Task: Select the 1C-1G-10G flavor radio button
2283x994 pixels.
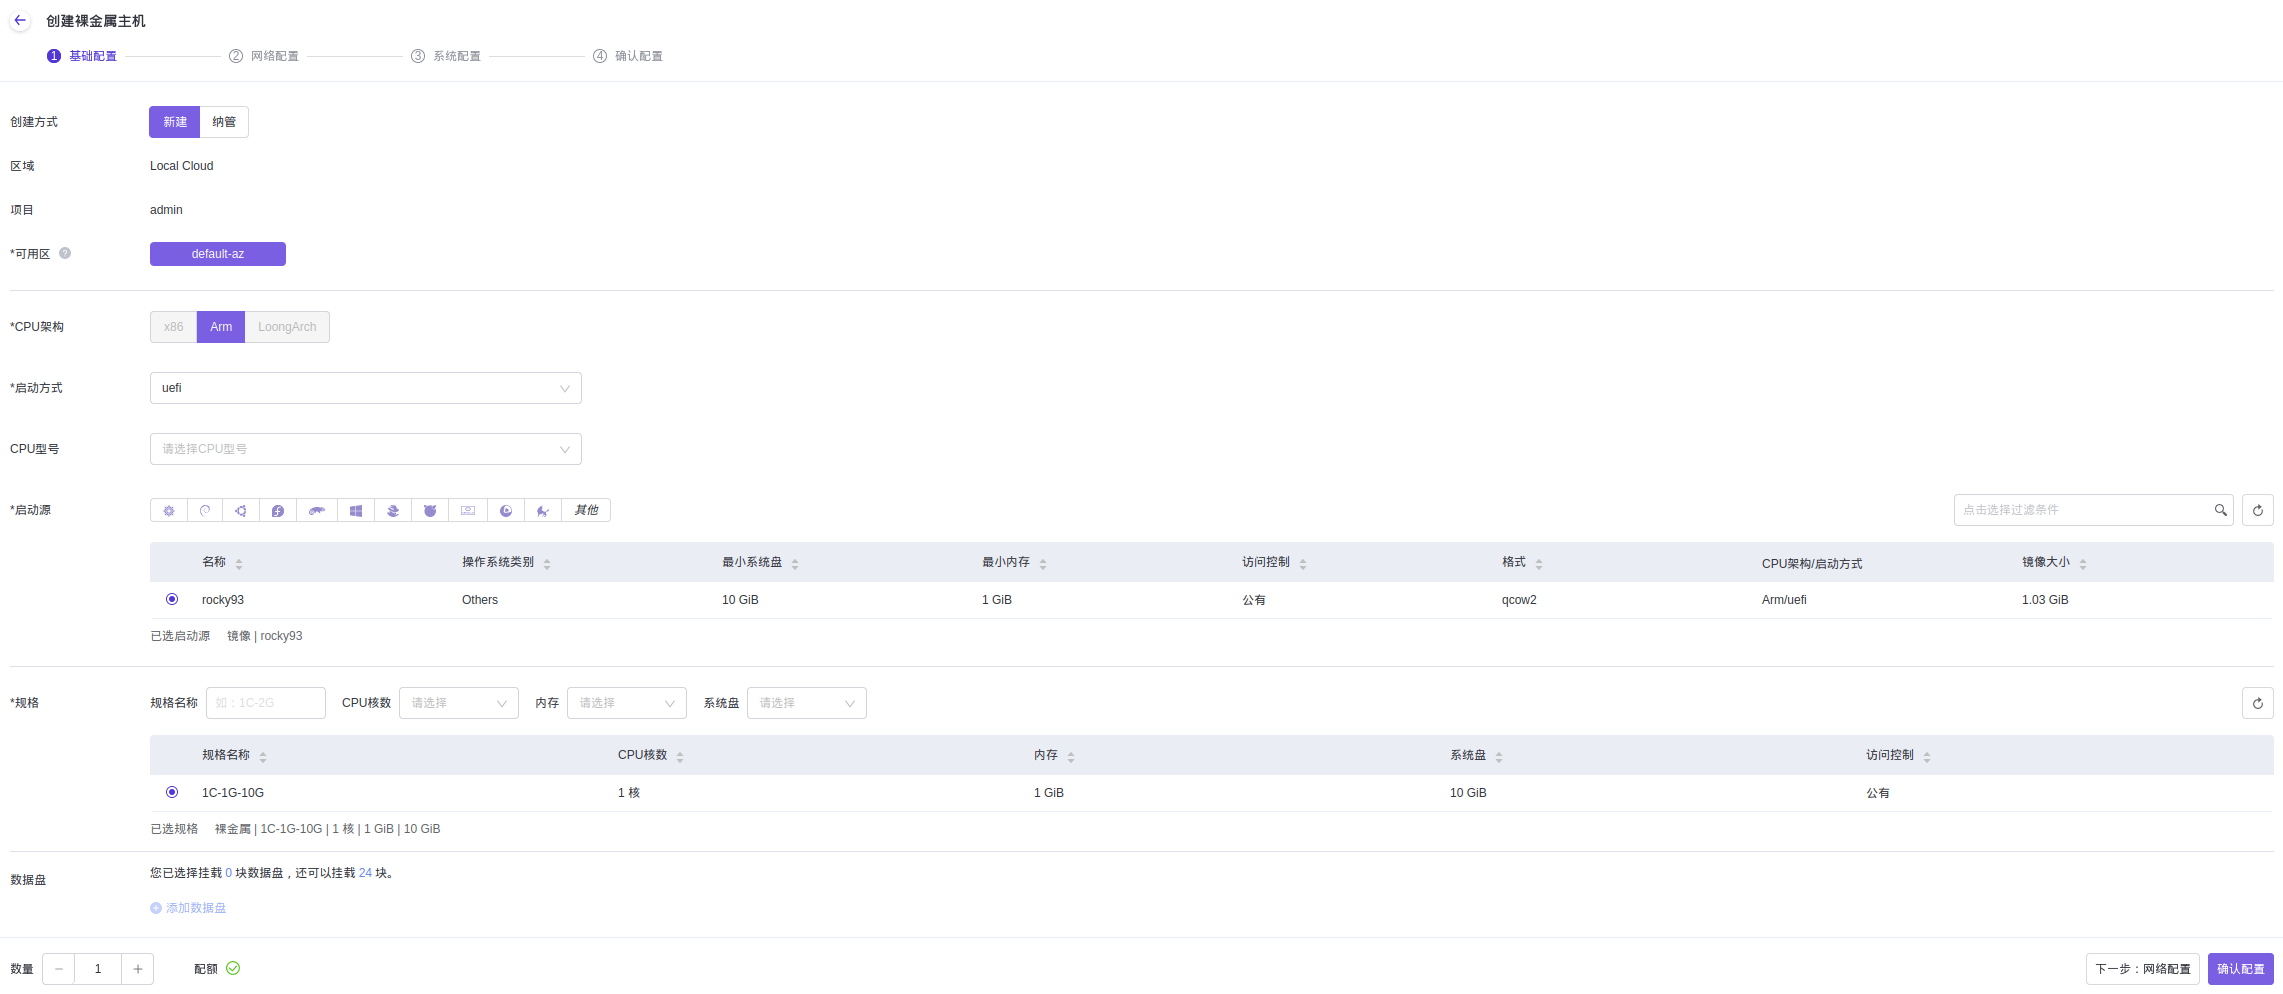Action: 172,792
